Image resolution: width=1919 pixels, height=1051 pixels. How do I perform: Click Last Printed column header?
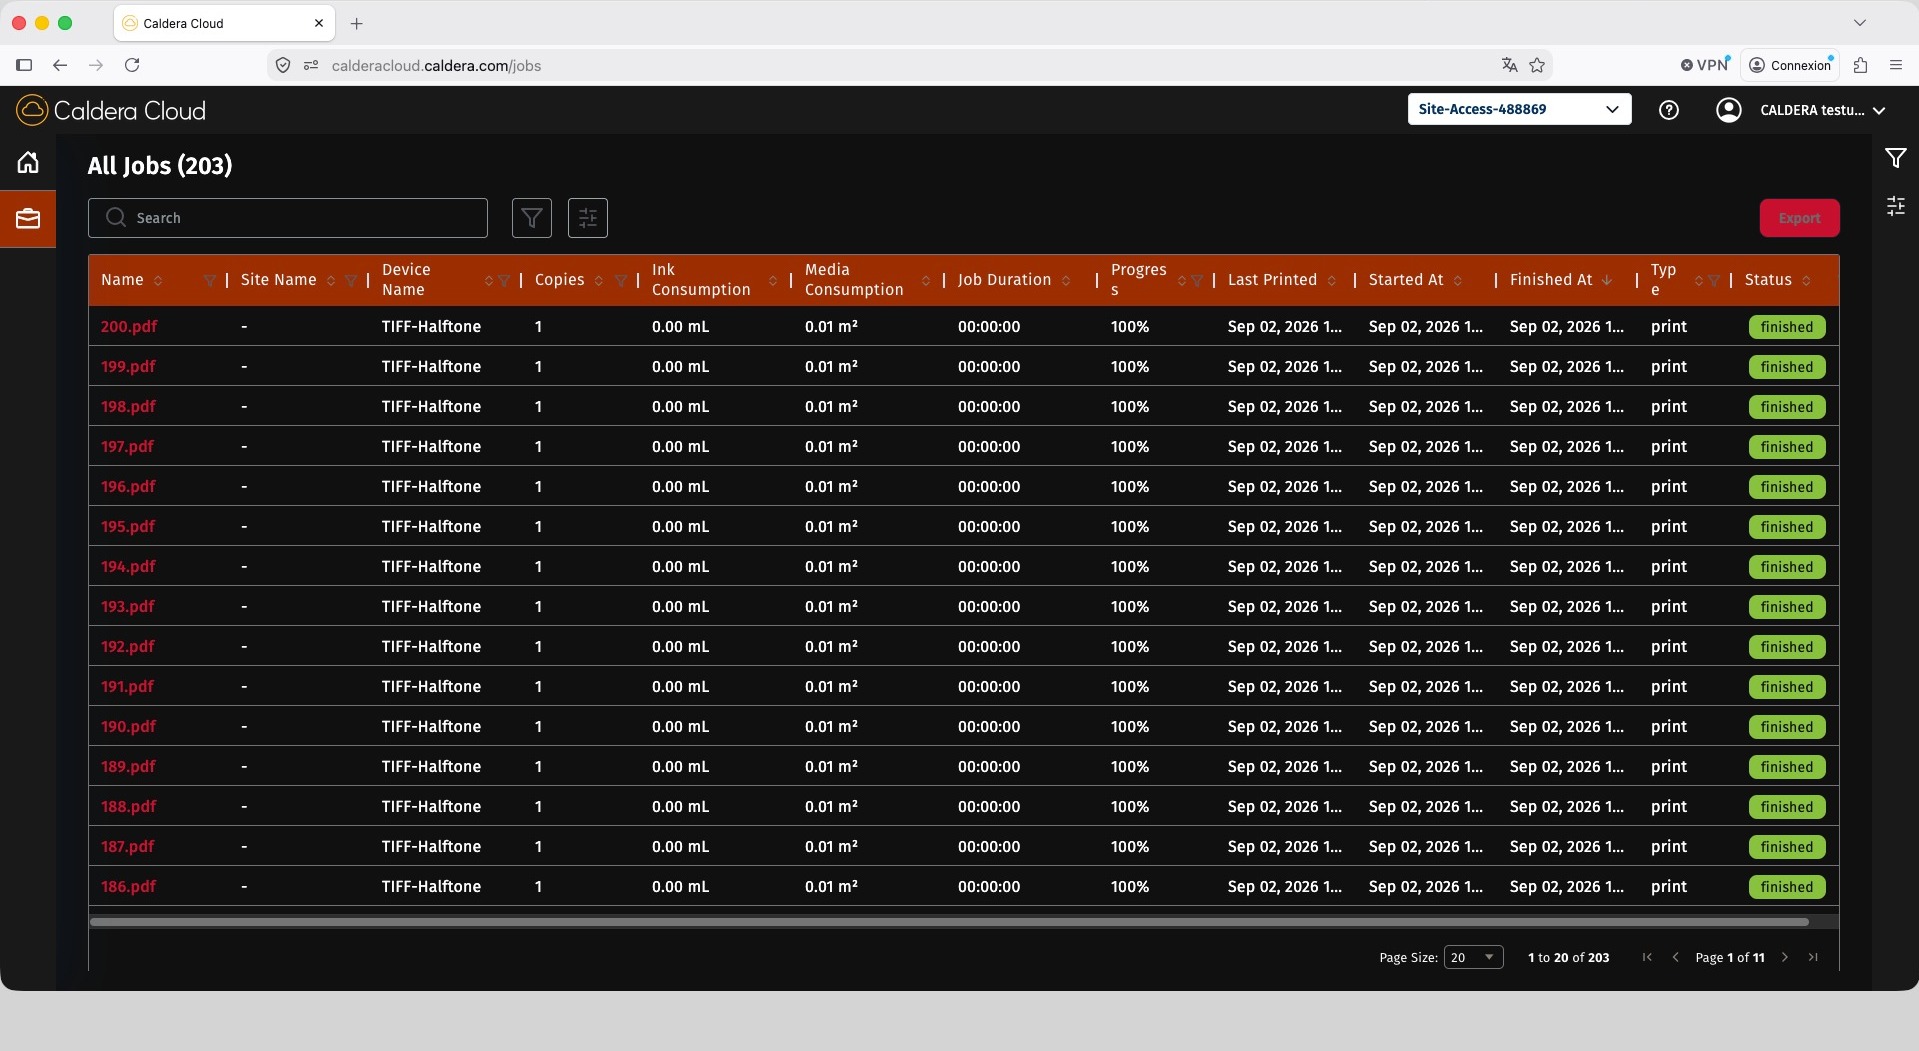click(x=1272, y=280)
